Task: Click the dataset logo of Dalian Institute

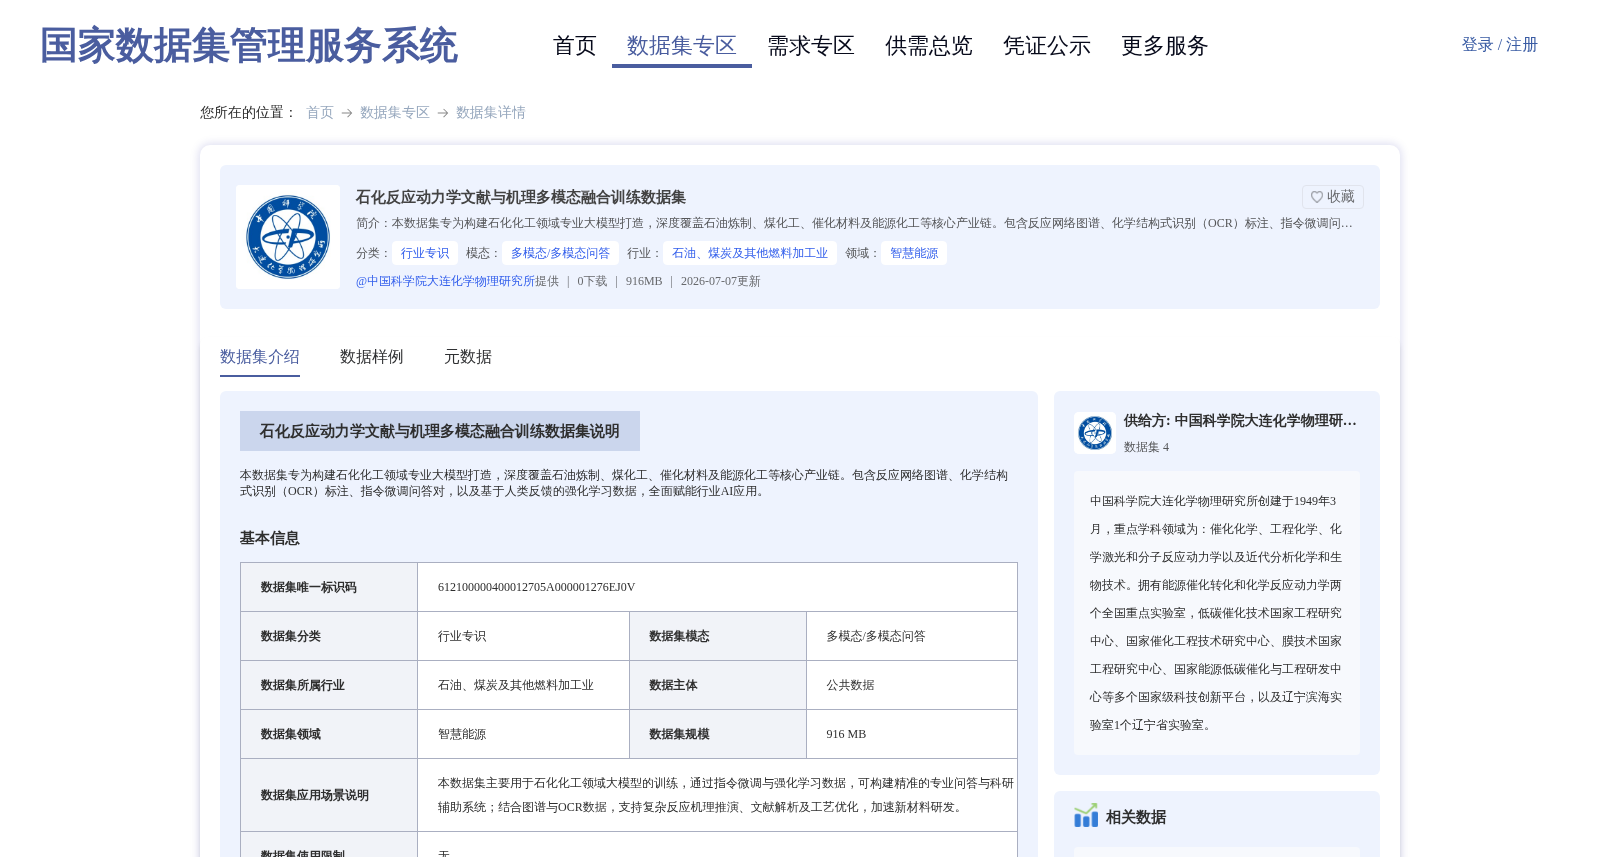Action: click(x=288, y=237)
